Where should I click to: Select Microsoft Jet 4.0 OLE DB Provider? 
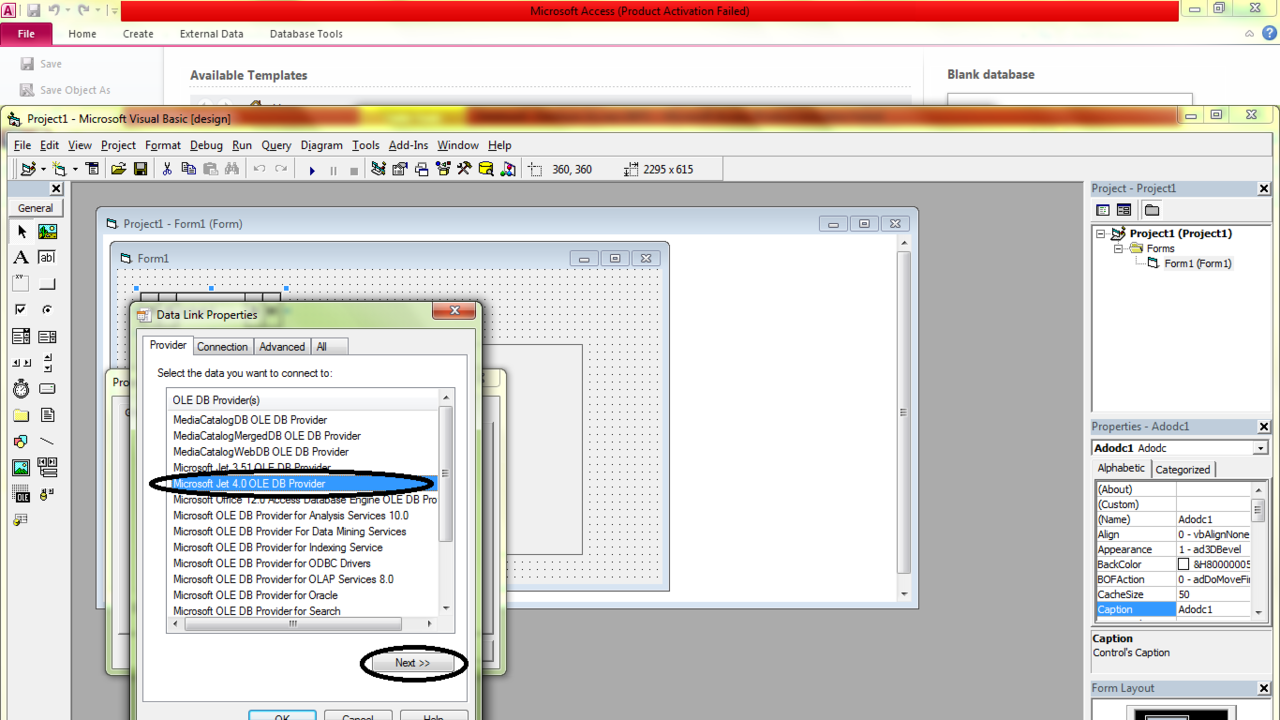[x=303, y=483]
